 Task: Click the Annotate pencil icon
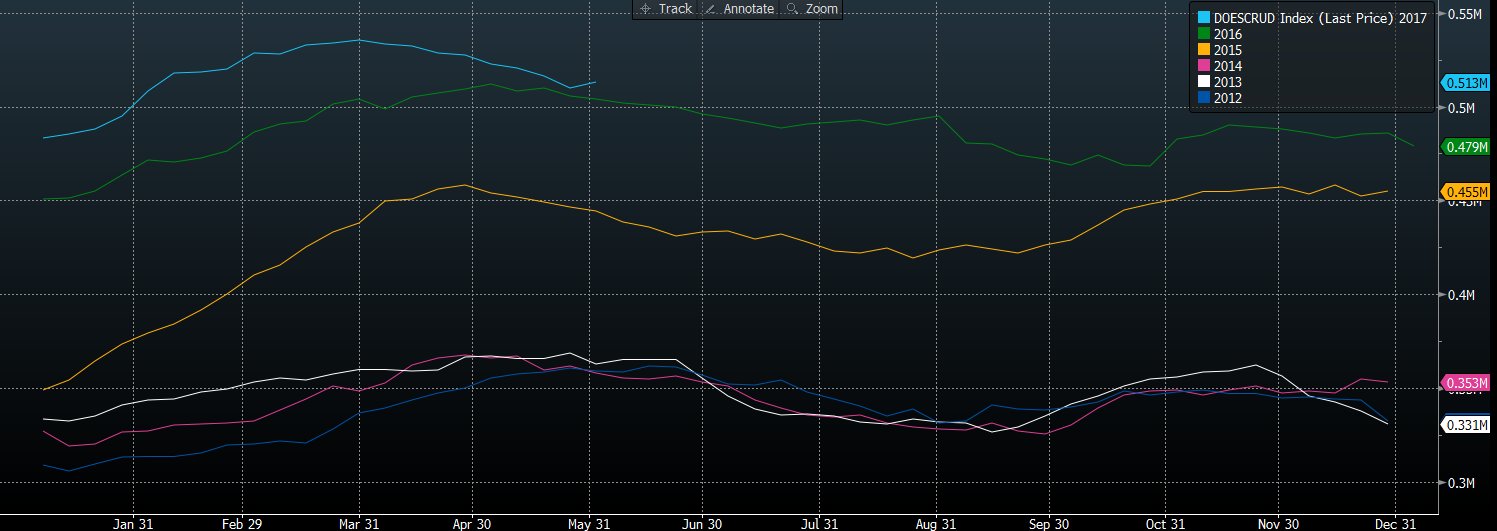pyautogui.click(x=710, y=9)
